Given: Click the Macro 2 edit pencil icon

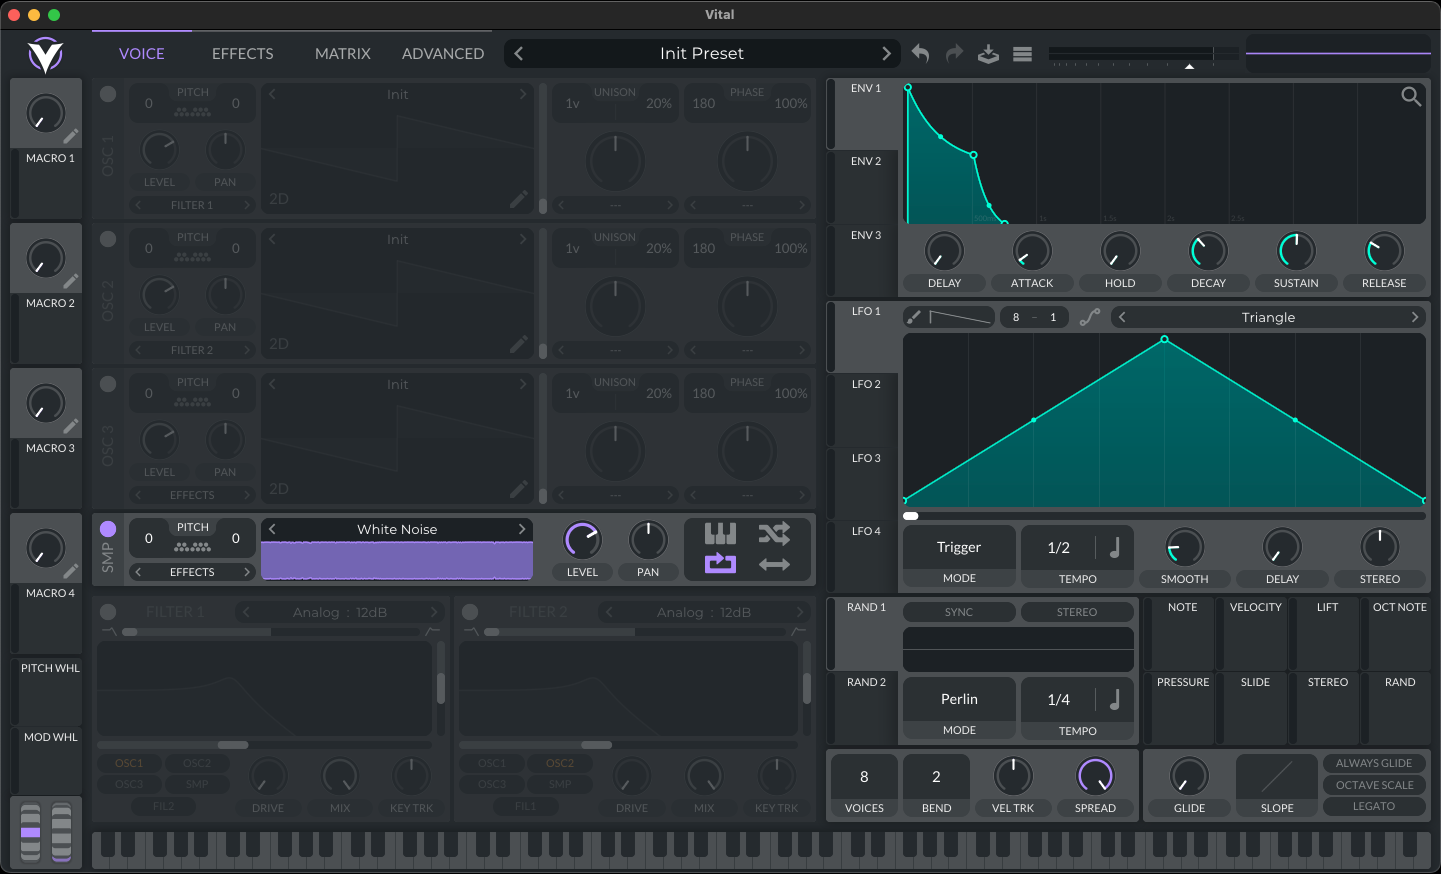Looking at the screenshot, I should 71,282.
